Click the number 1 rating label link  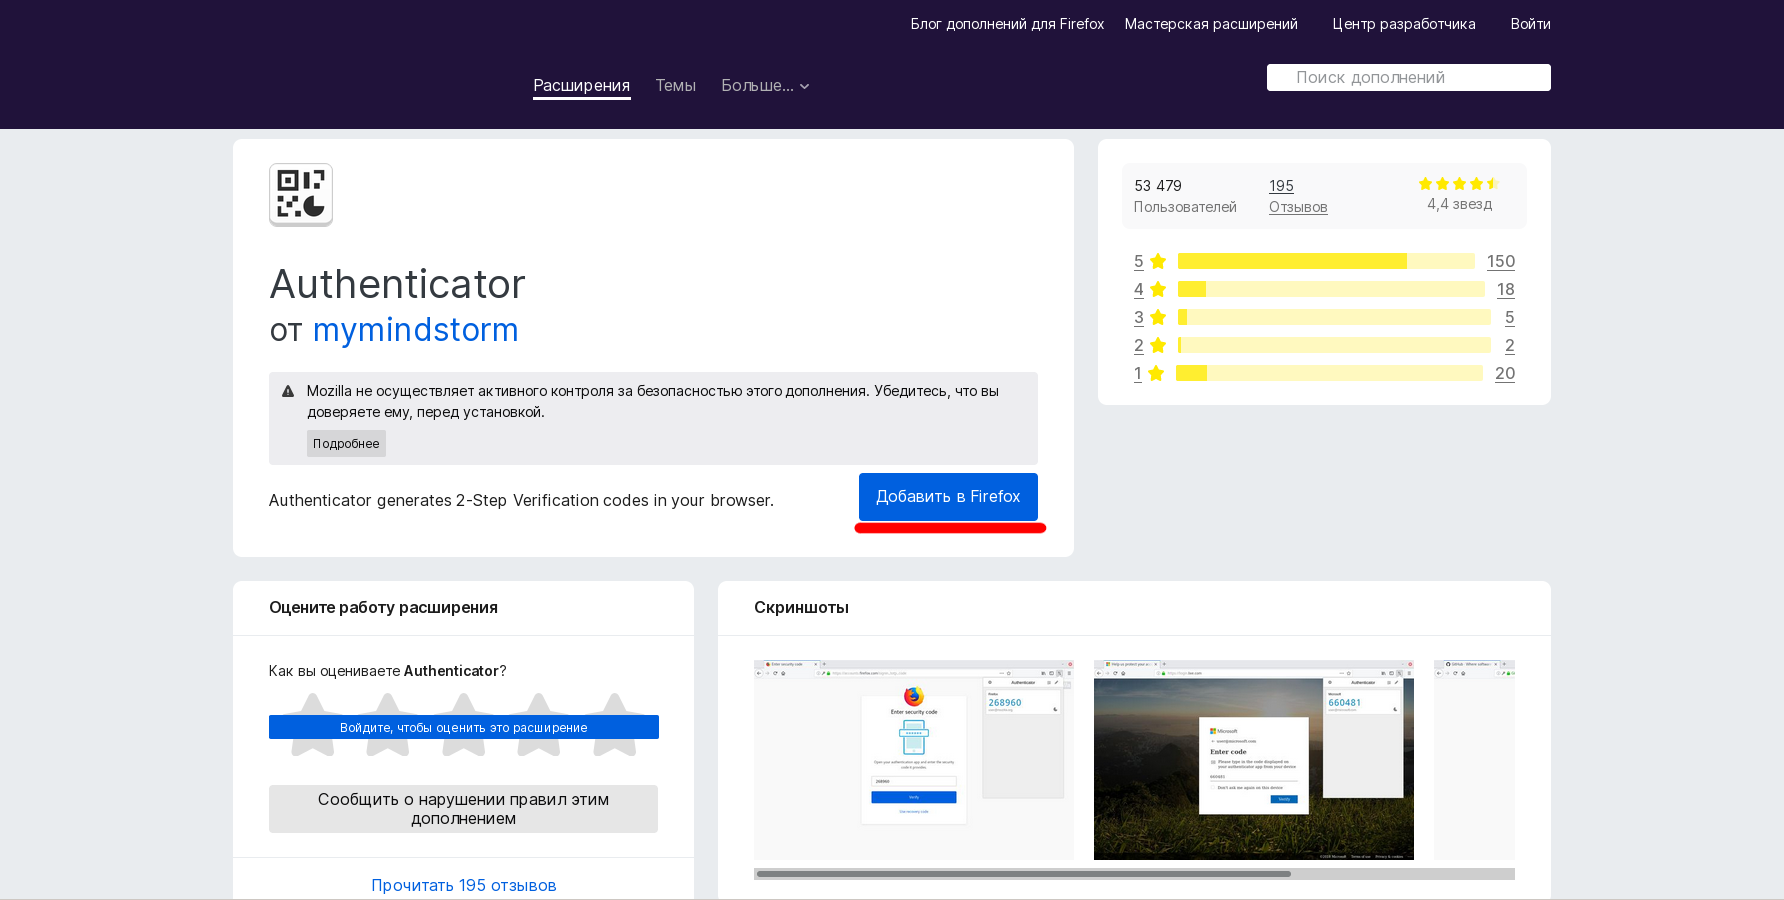pos(1138,373)
